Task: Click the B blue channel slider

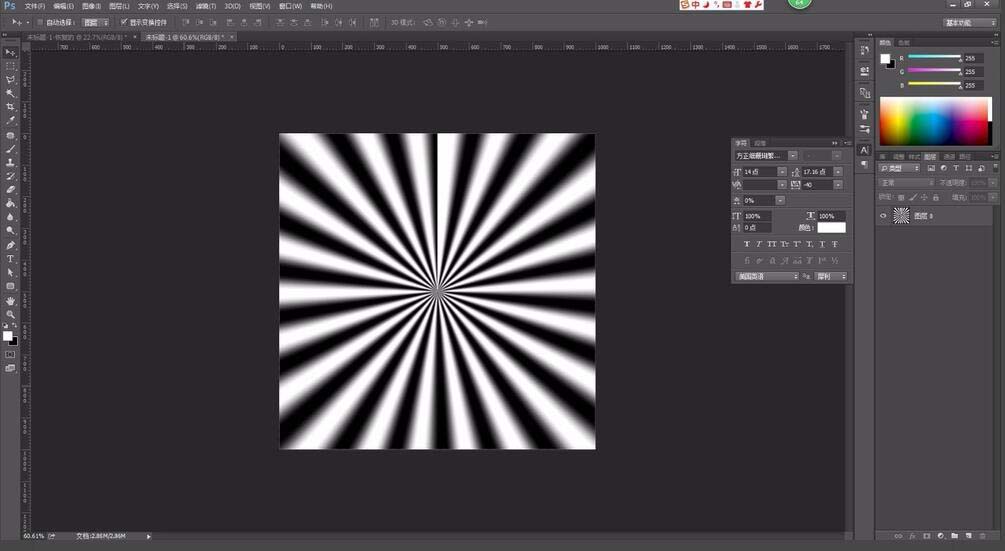Action: tap(934, 85)
